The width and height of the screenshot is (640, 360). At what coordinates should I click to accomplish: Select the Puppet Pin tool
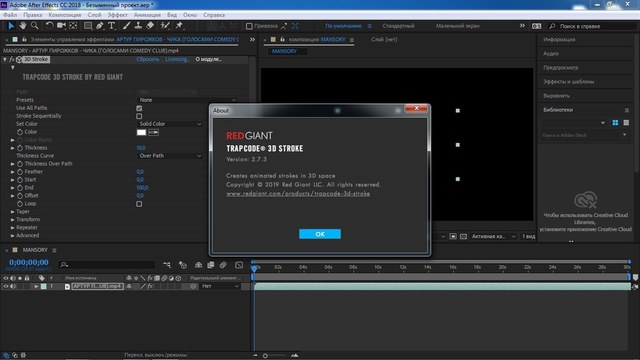pos(179,26)
